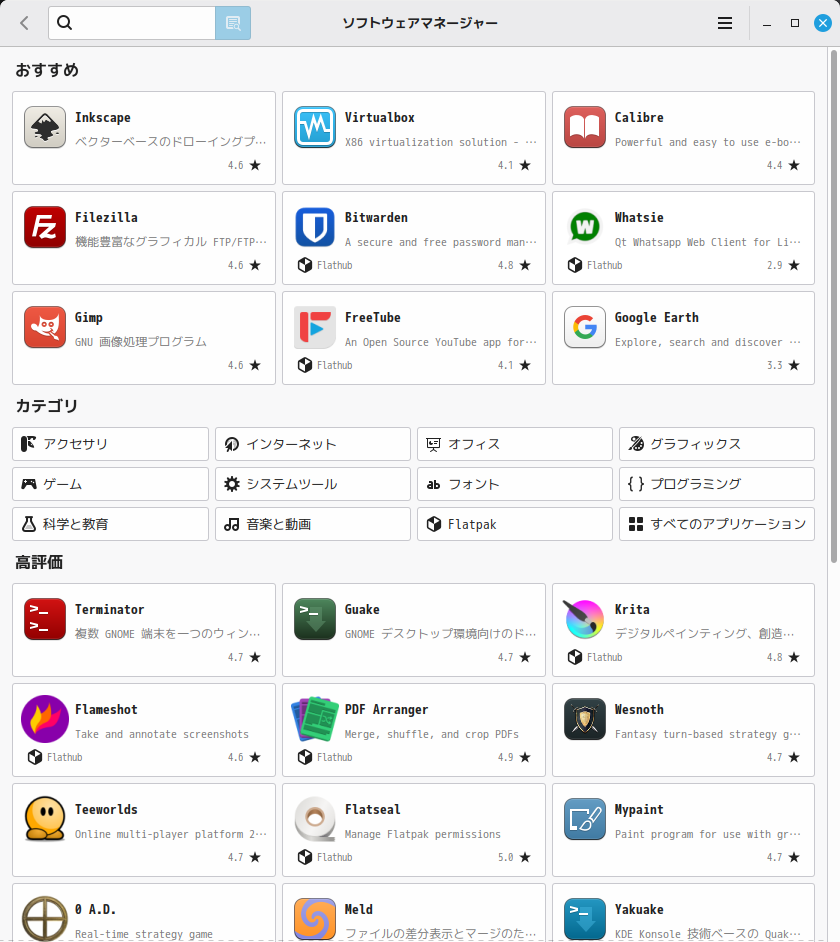Screen dimensions: 840x942
Task: Select the Flameshot flame icon
Action: click(44, 719)
